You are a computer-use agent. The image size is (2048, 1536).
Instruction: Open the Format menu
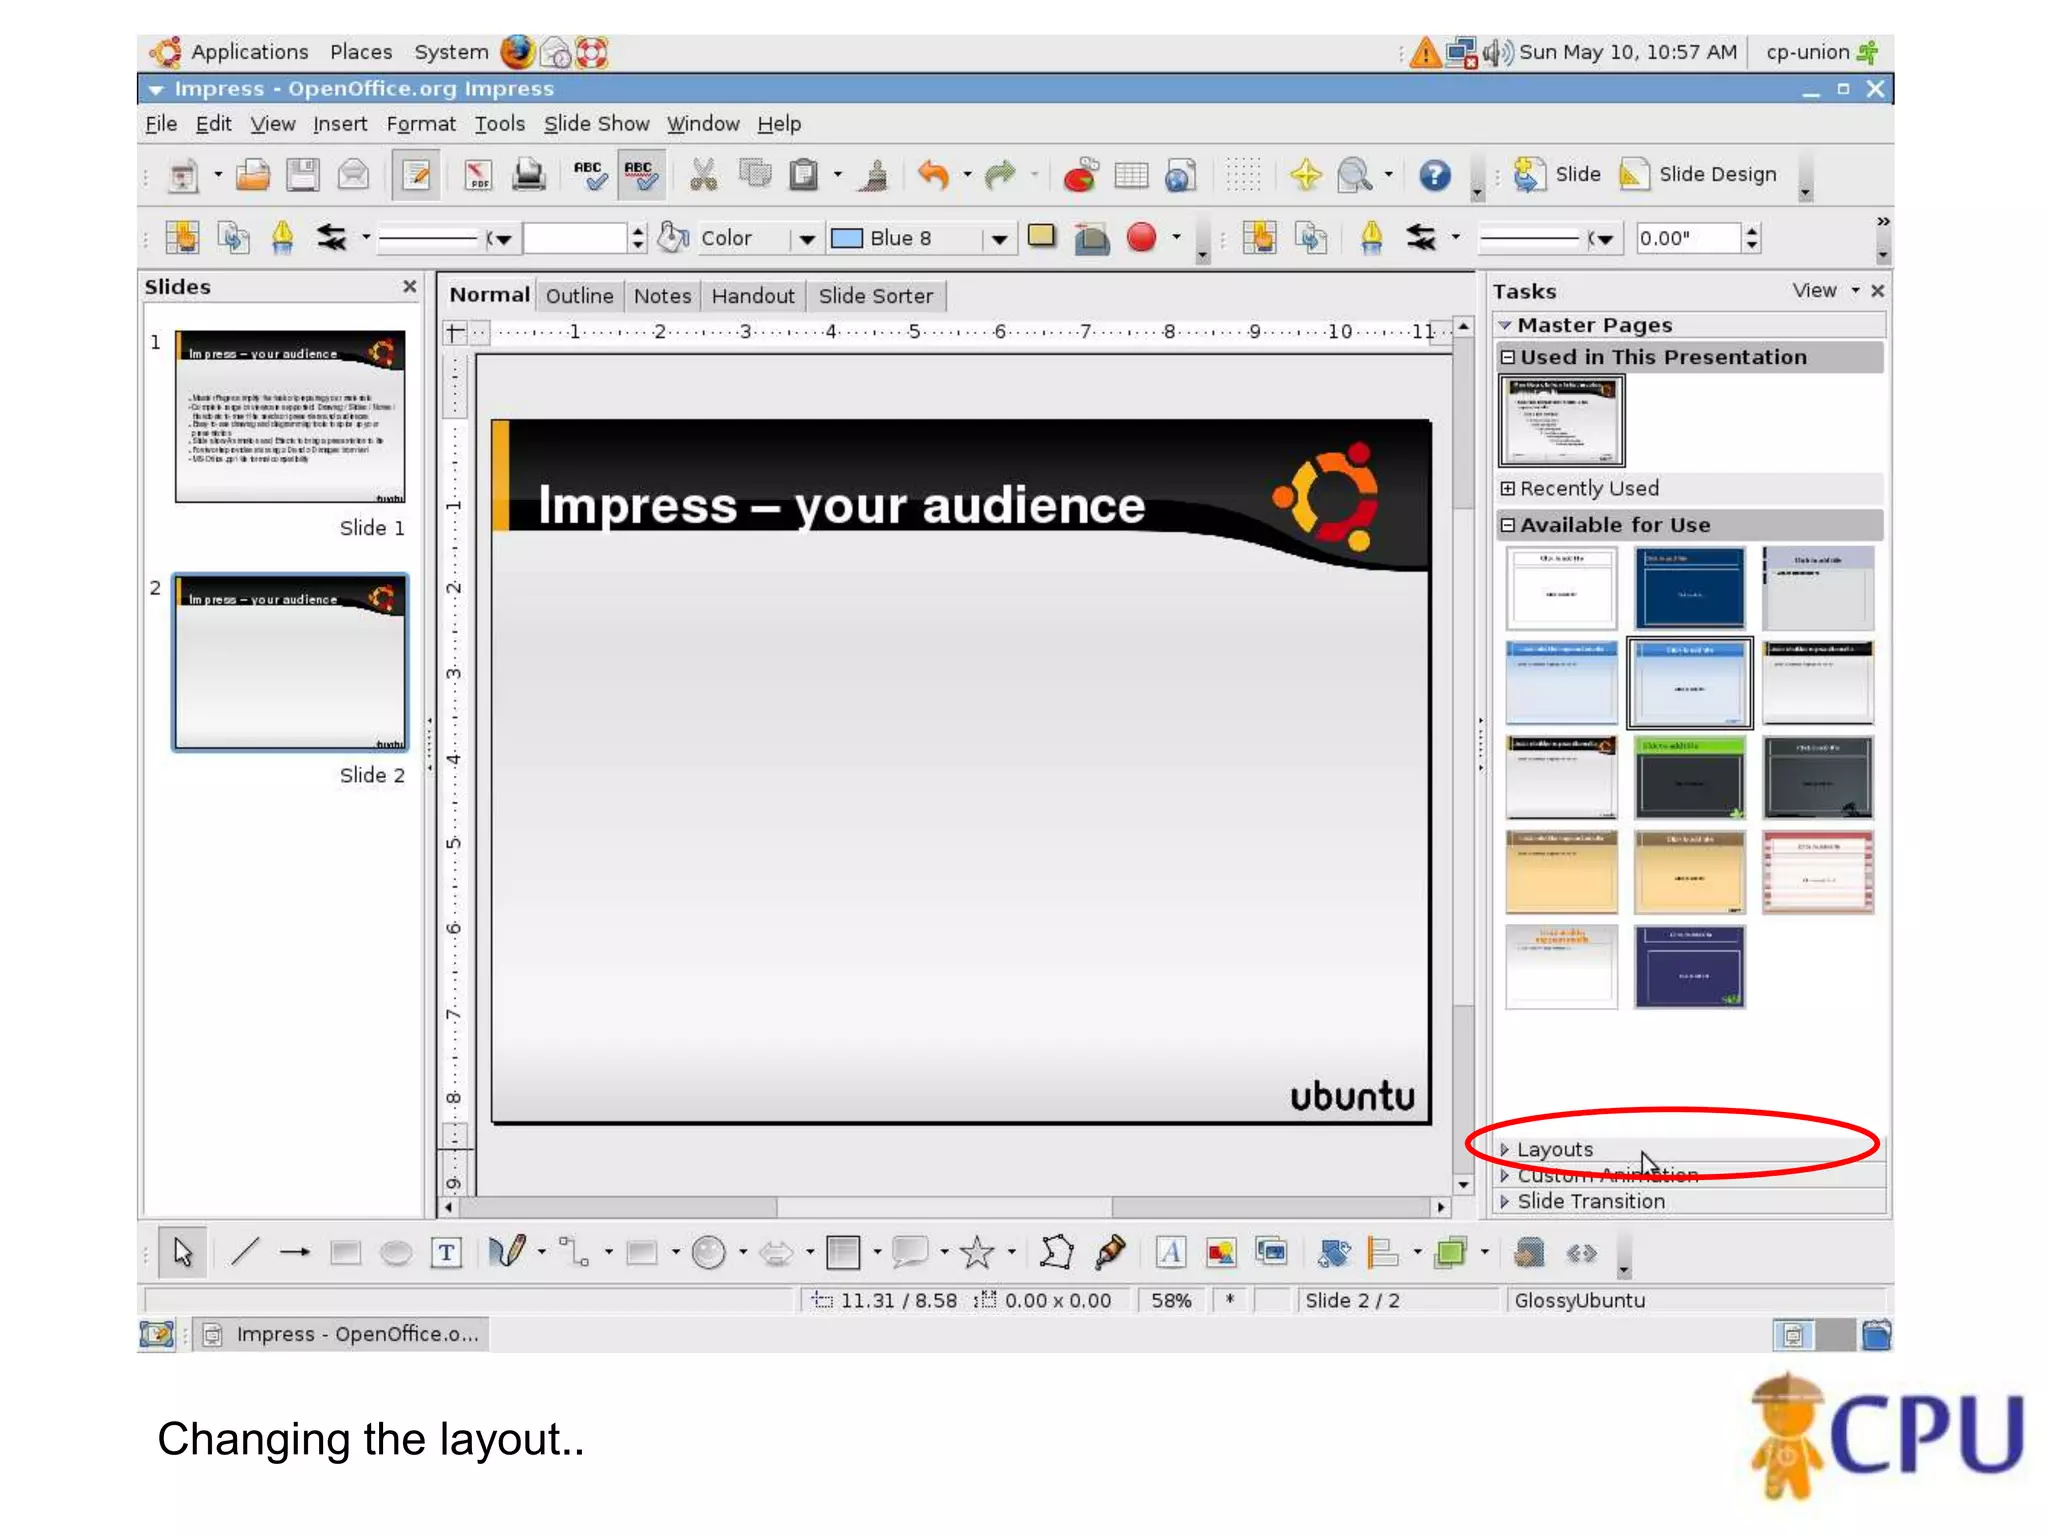coord(420,124)
